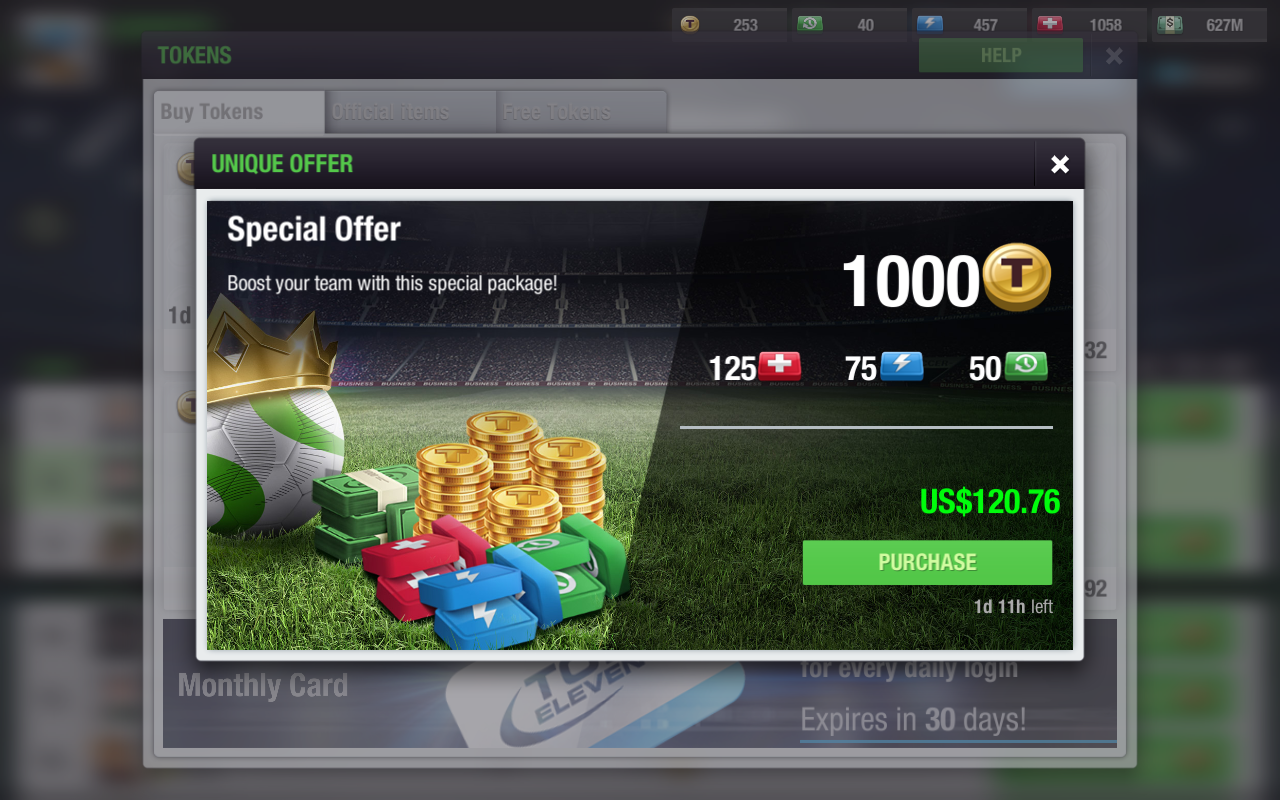1280x800 pixels.
Task: Switch to the Buy Tokens tab
Action: (x=239, y=112)
